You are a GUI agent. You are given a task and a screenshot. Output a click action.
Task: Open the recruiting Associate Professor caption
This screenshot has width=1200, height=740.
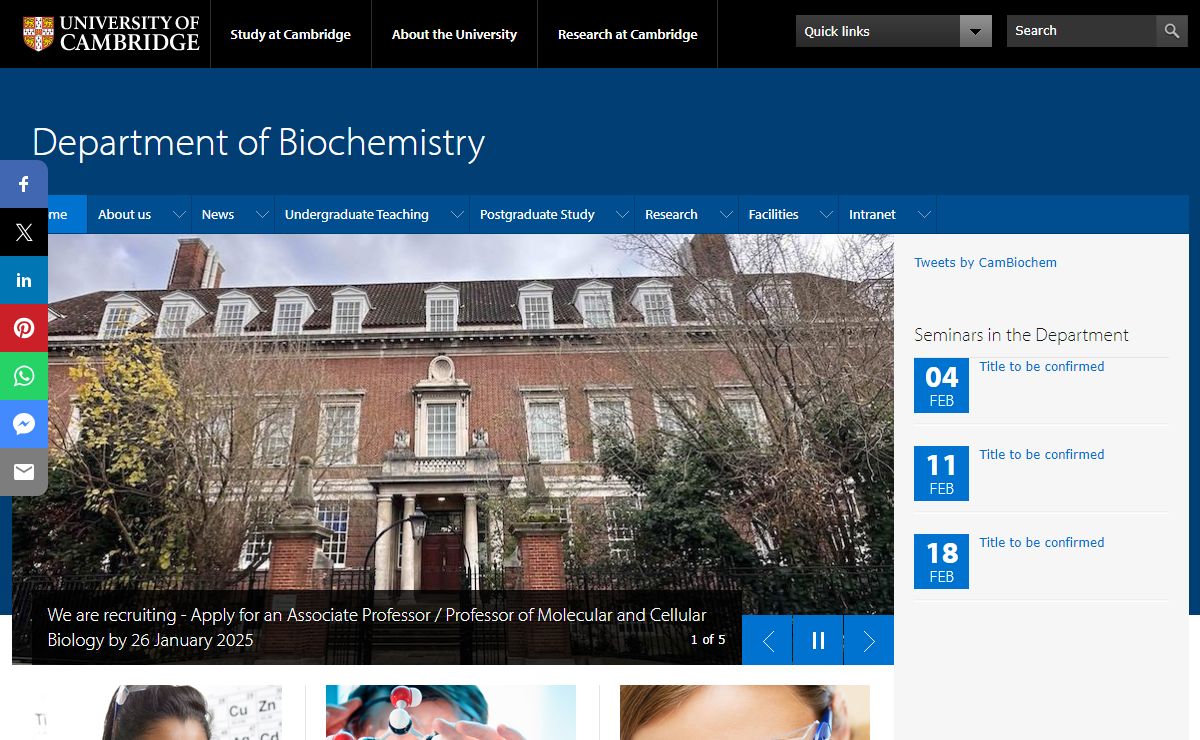pos(377,627)
